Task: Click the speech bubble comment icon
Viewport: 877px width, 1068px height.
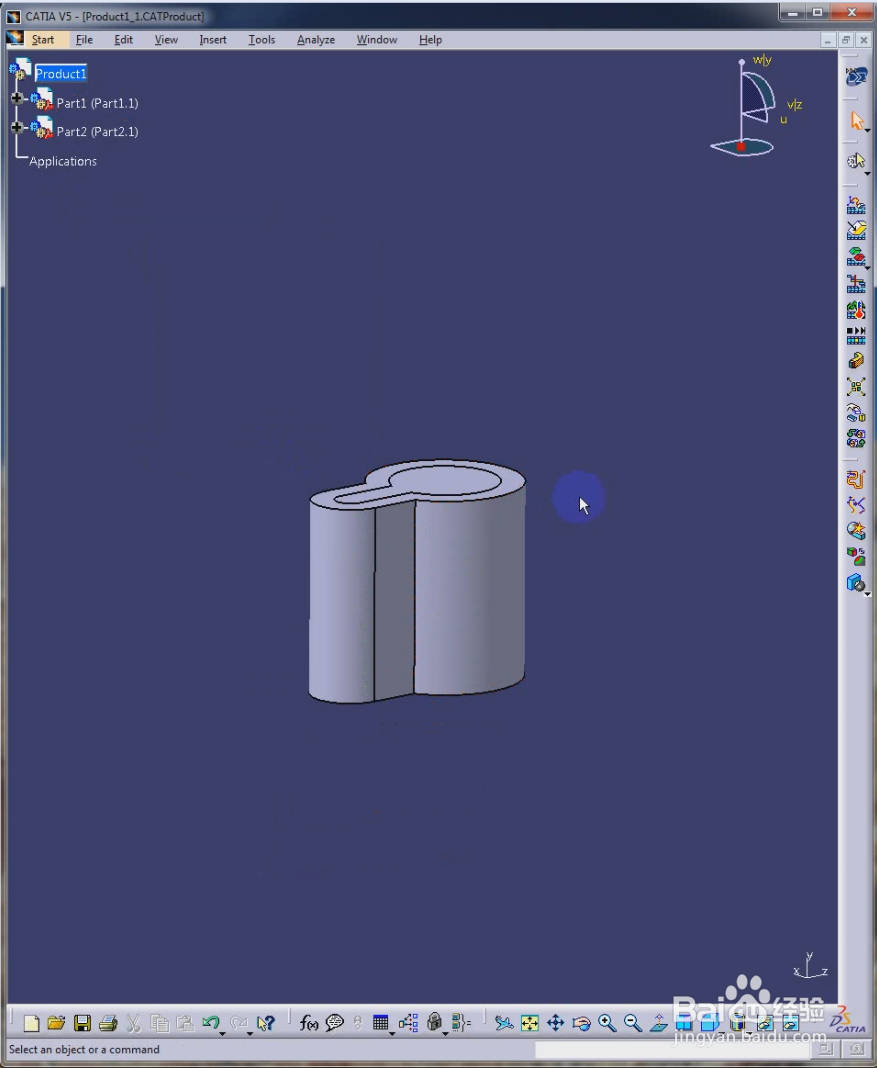Action: tap(334, 1022)
